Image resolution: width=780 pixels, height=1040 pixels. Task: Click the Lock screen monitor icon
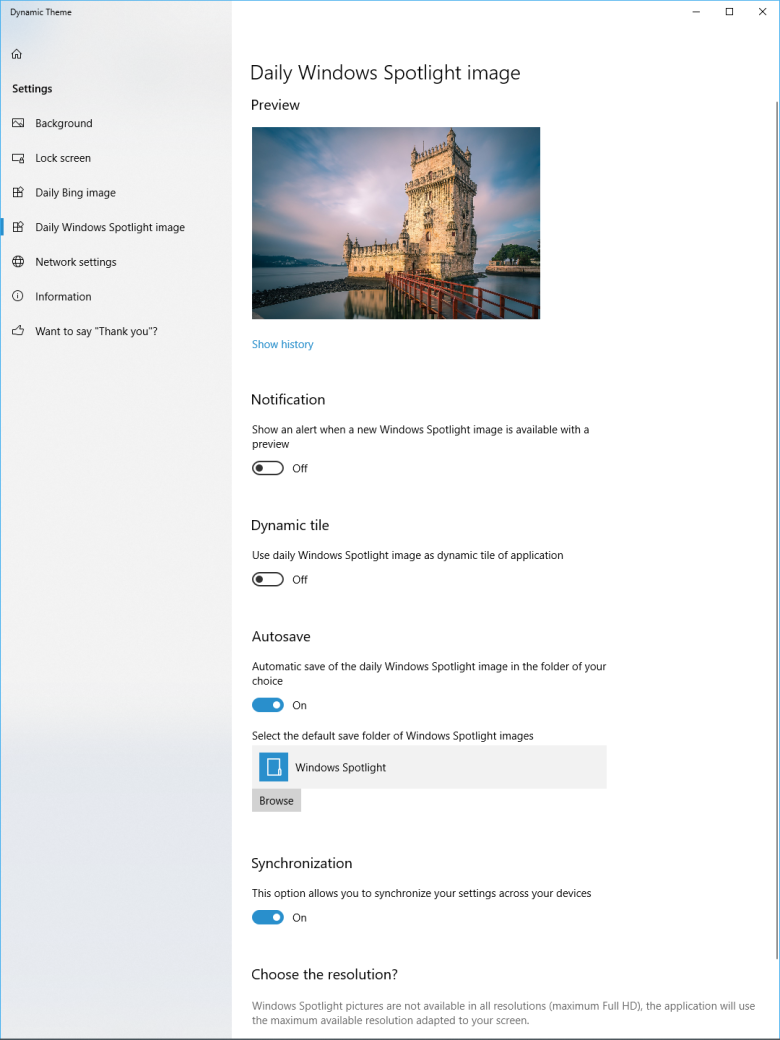[17, 158]
